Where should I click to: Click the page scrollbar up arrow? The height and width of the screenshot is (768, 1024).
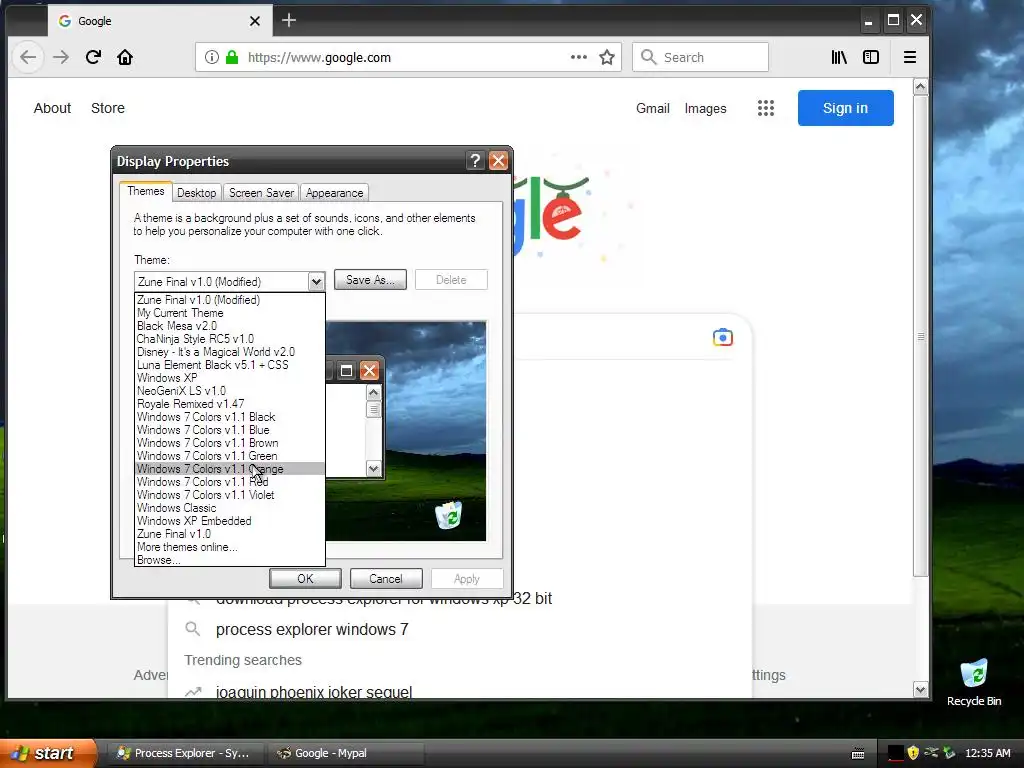[x=920, y=87]
